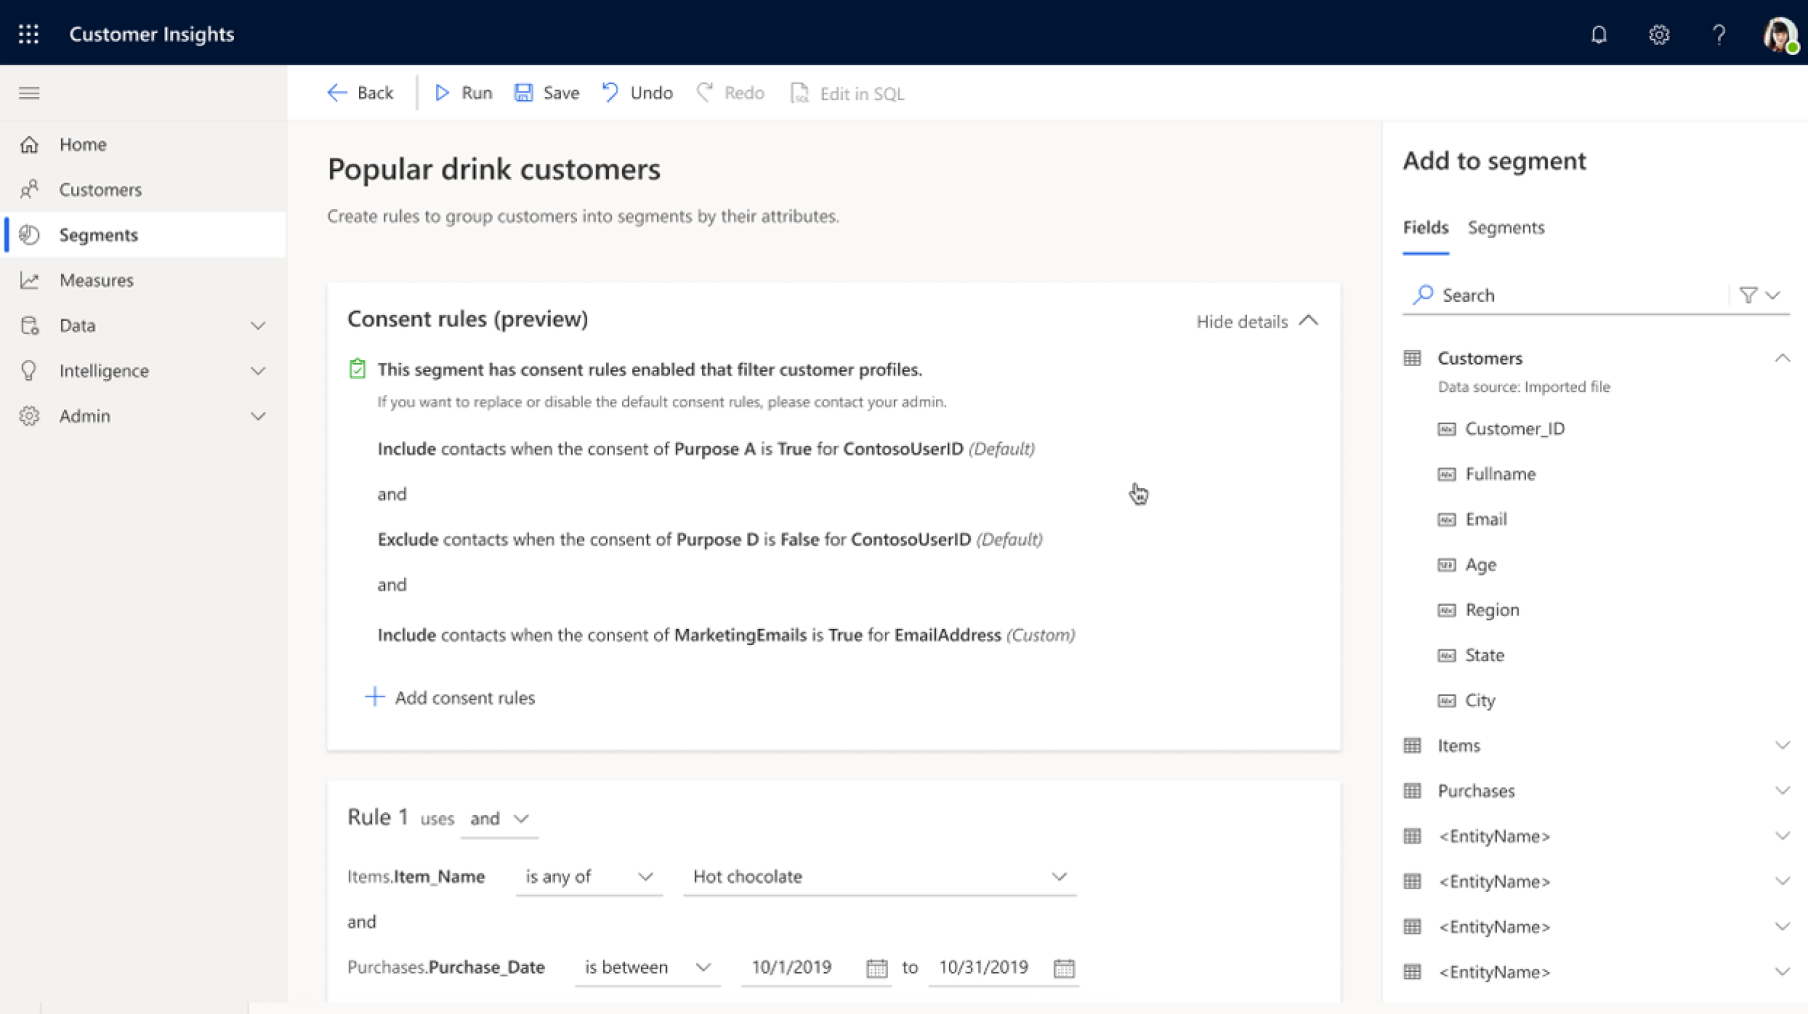
Task: Expand the Data menu chevron
Action: pyautogui.click(x=258, y=326)
